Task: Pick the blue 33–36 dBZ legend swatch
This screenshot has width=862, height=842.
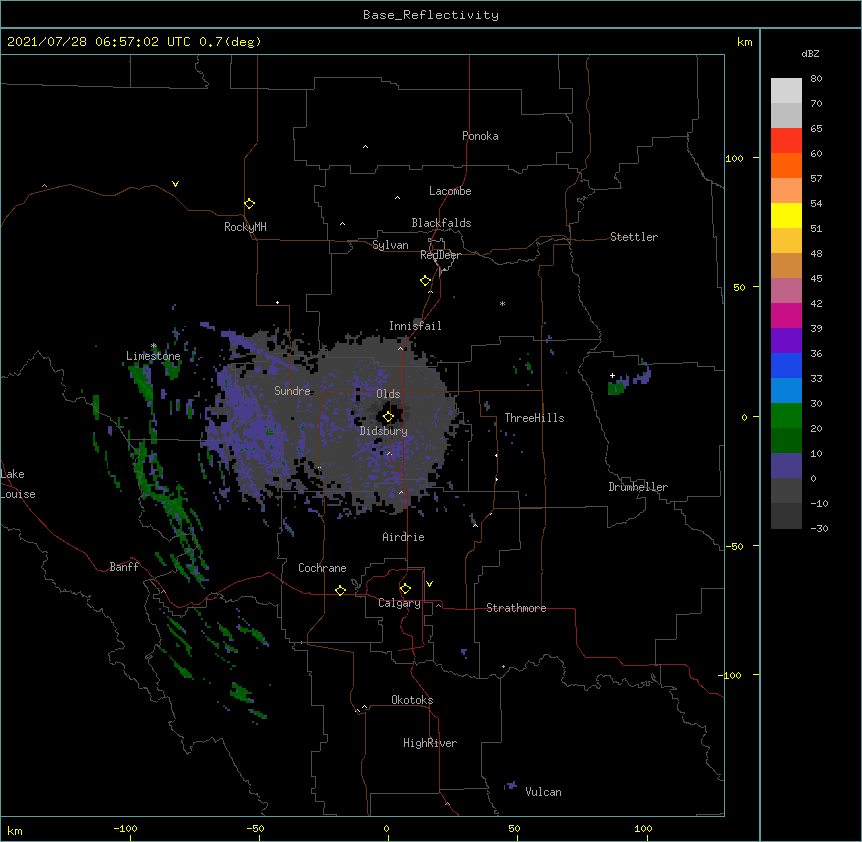Action: click(x=786, y=365)
